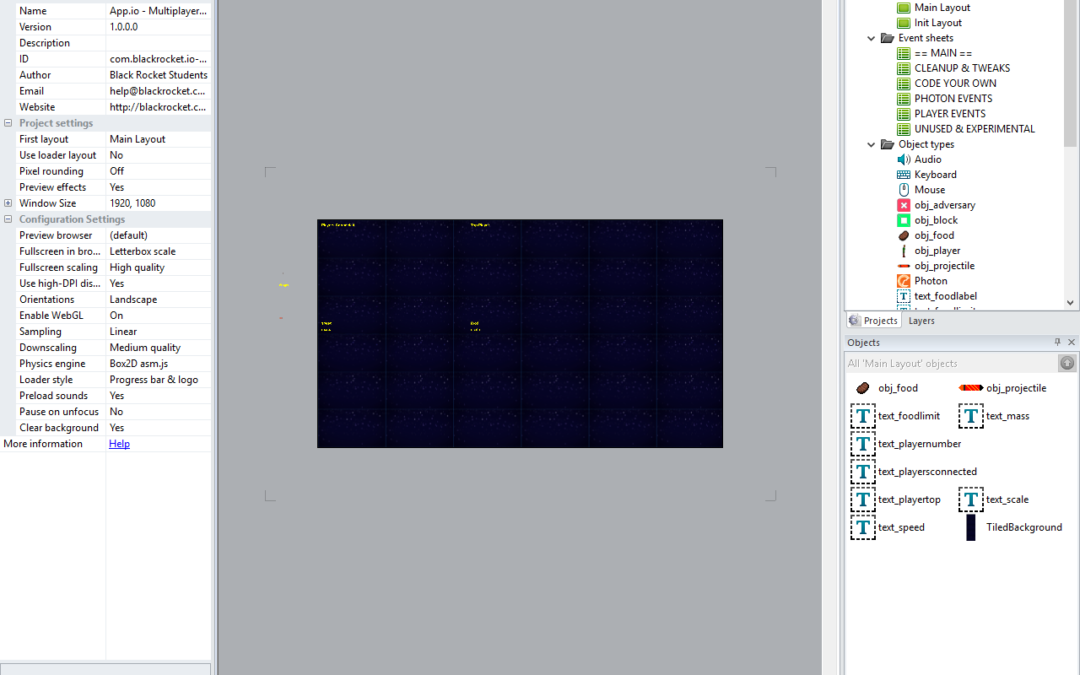Switch to the Projects tab

[873, 321]
